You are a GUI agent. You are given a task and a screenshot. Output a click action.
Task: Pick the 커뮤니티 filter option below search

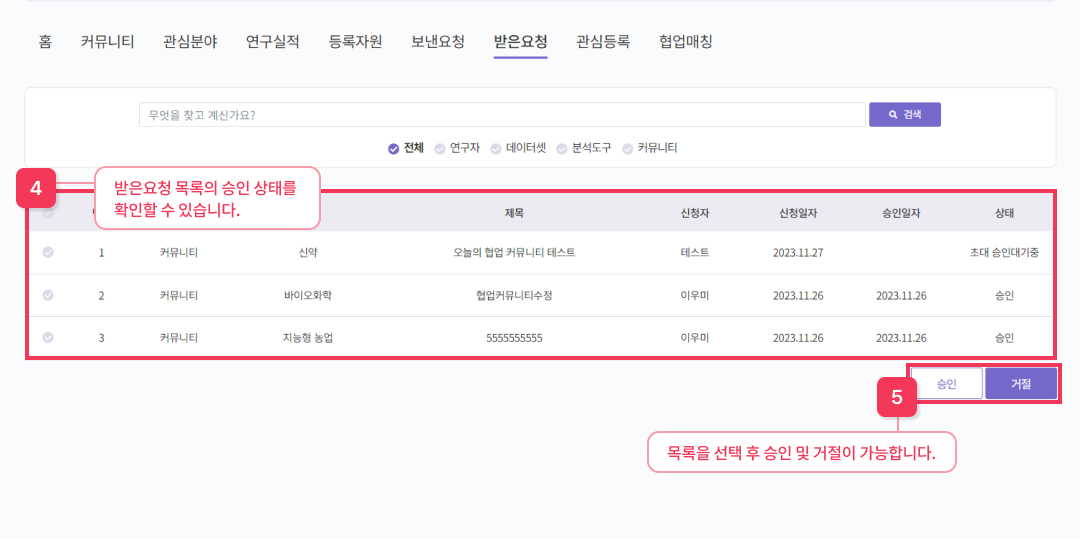tap(650, 148)
